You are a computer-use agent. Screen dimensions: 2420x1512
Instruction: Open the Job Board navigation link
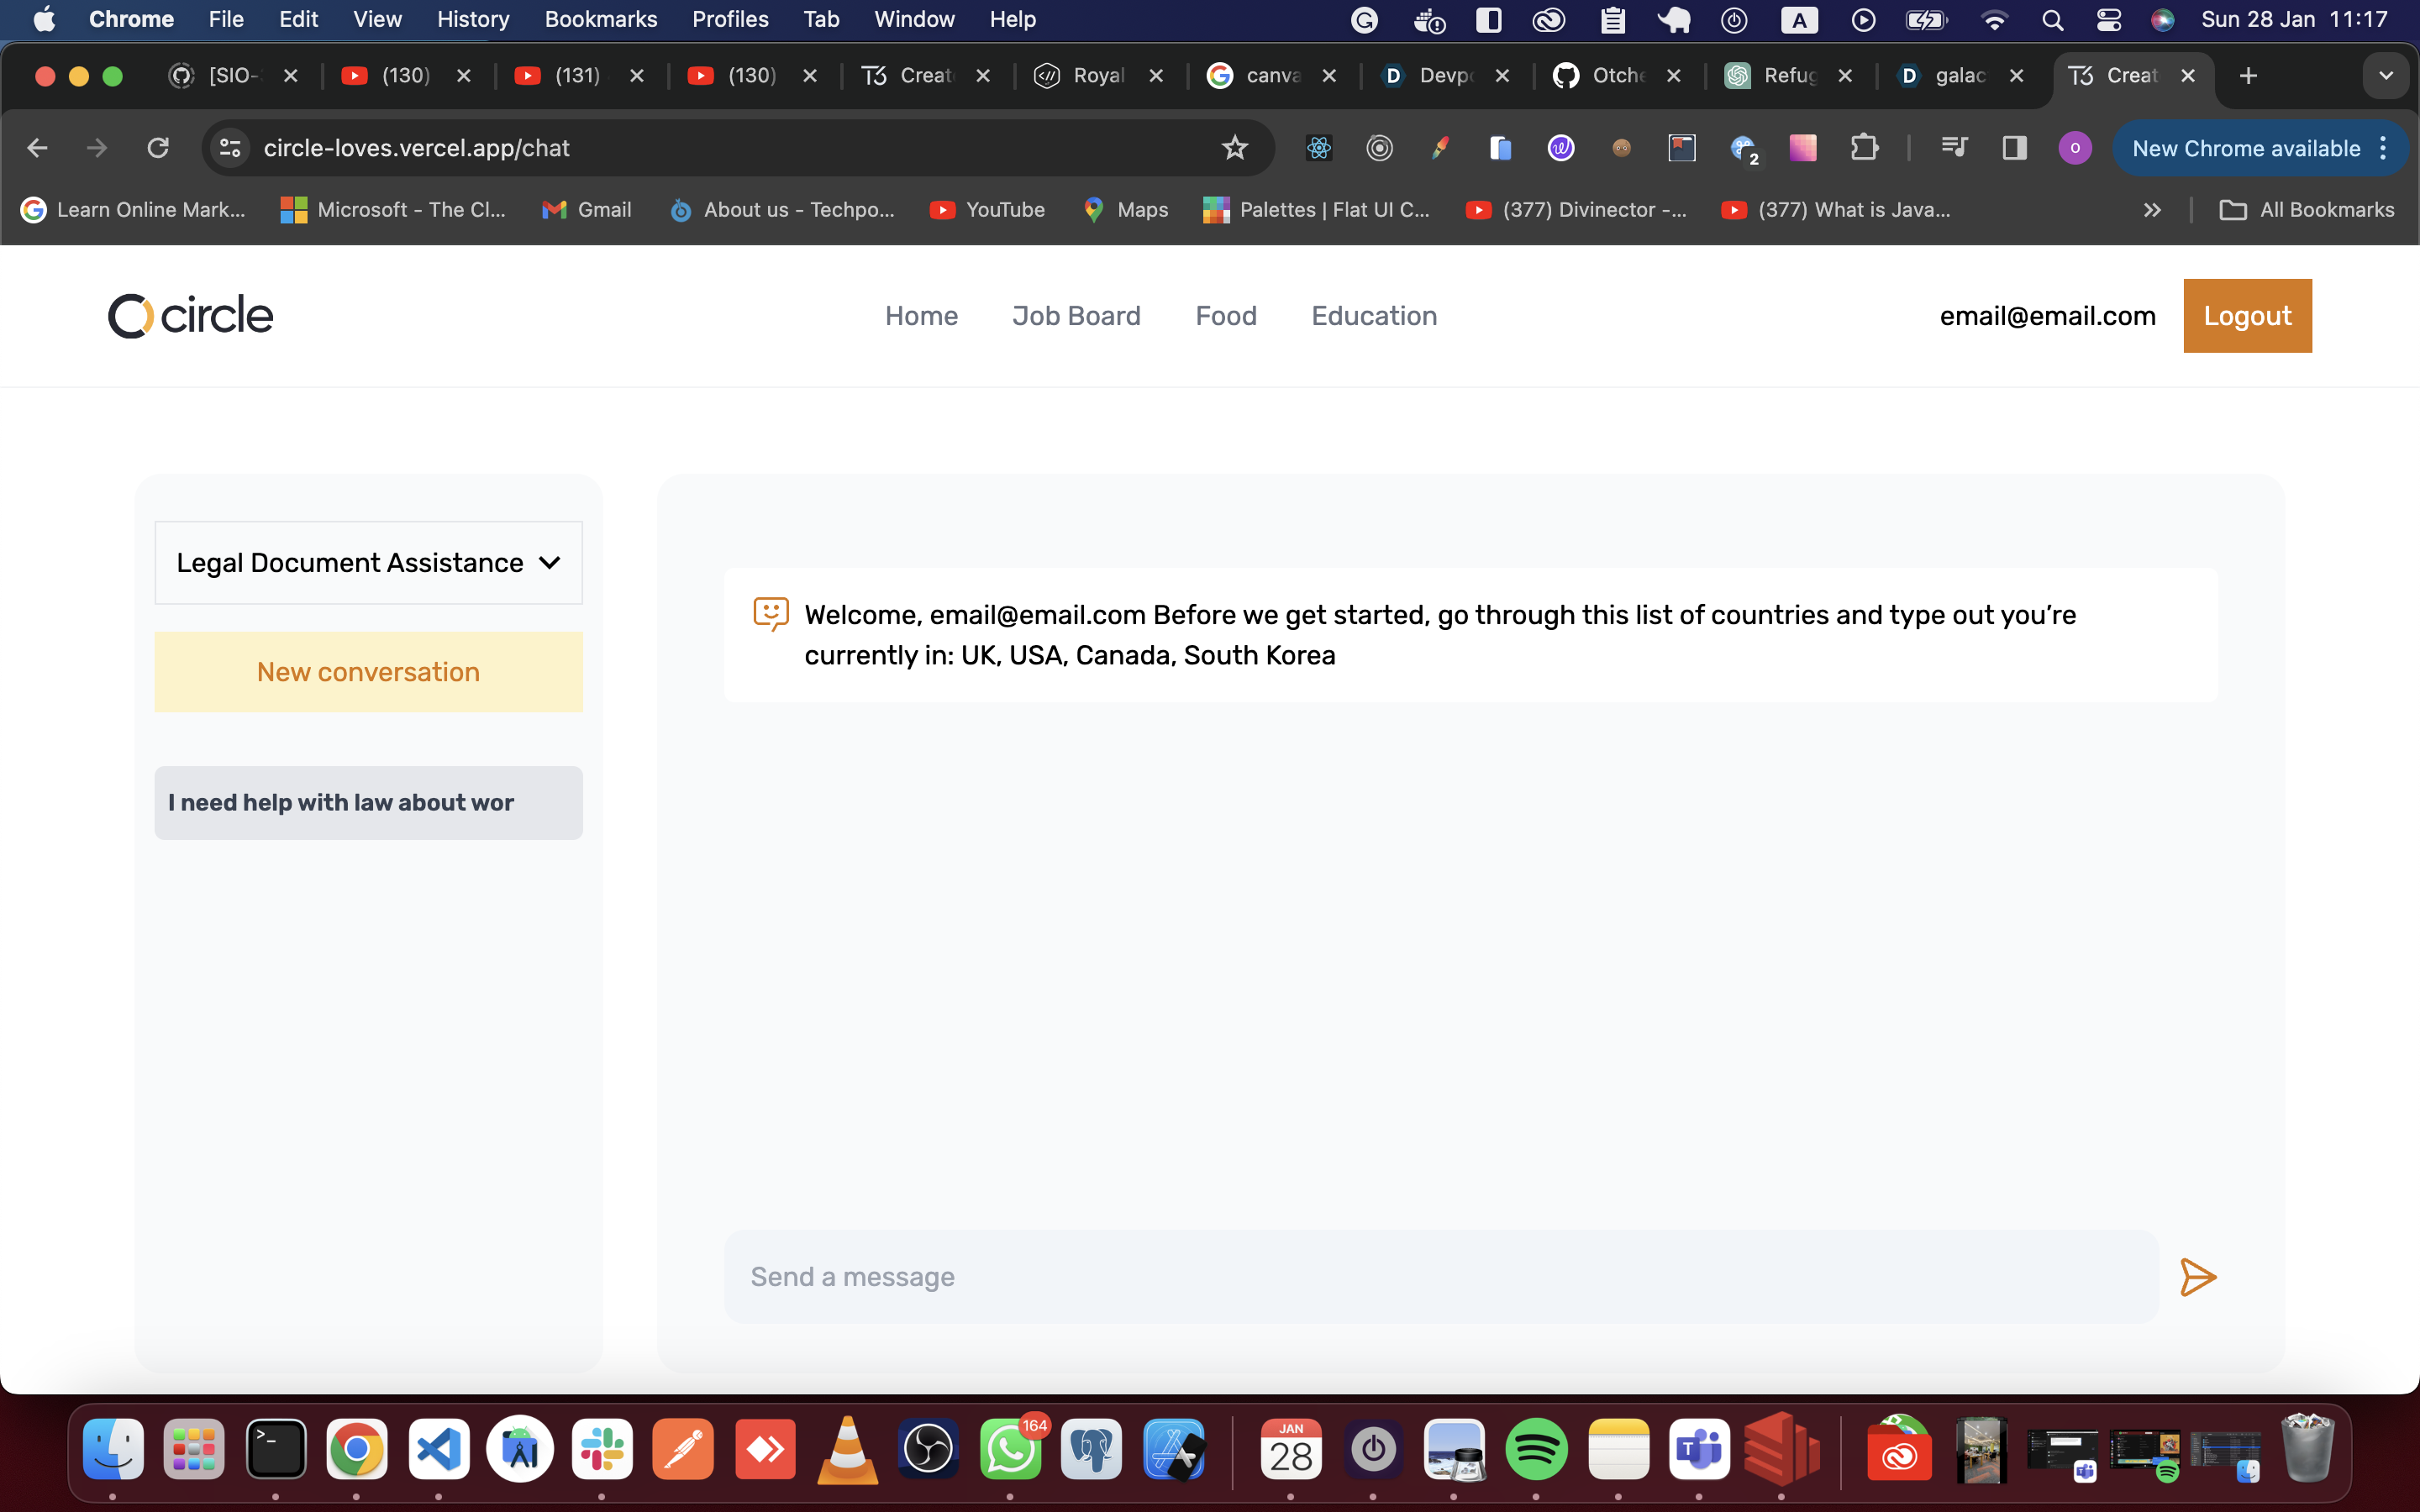pos(1076,316)
